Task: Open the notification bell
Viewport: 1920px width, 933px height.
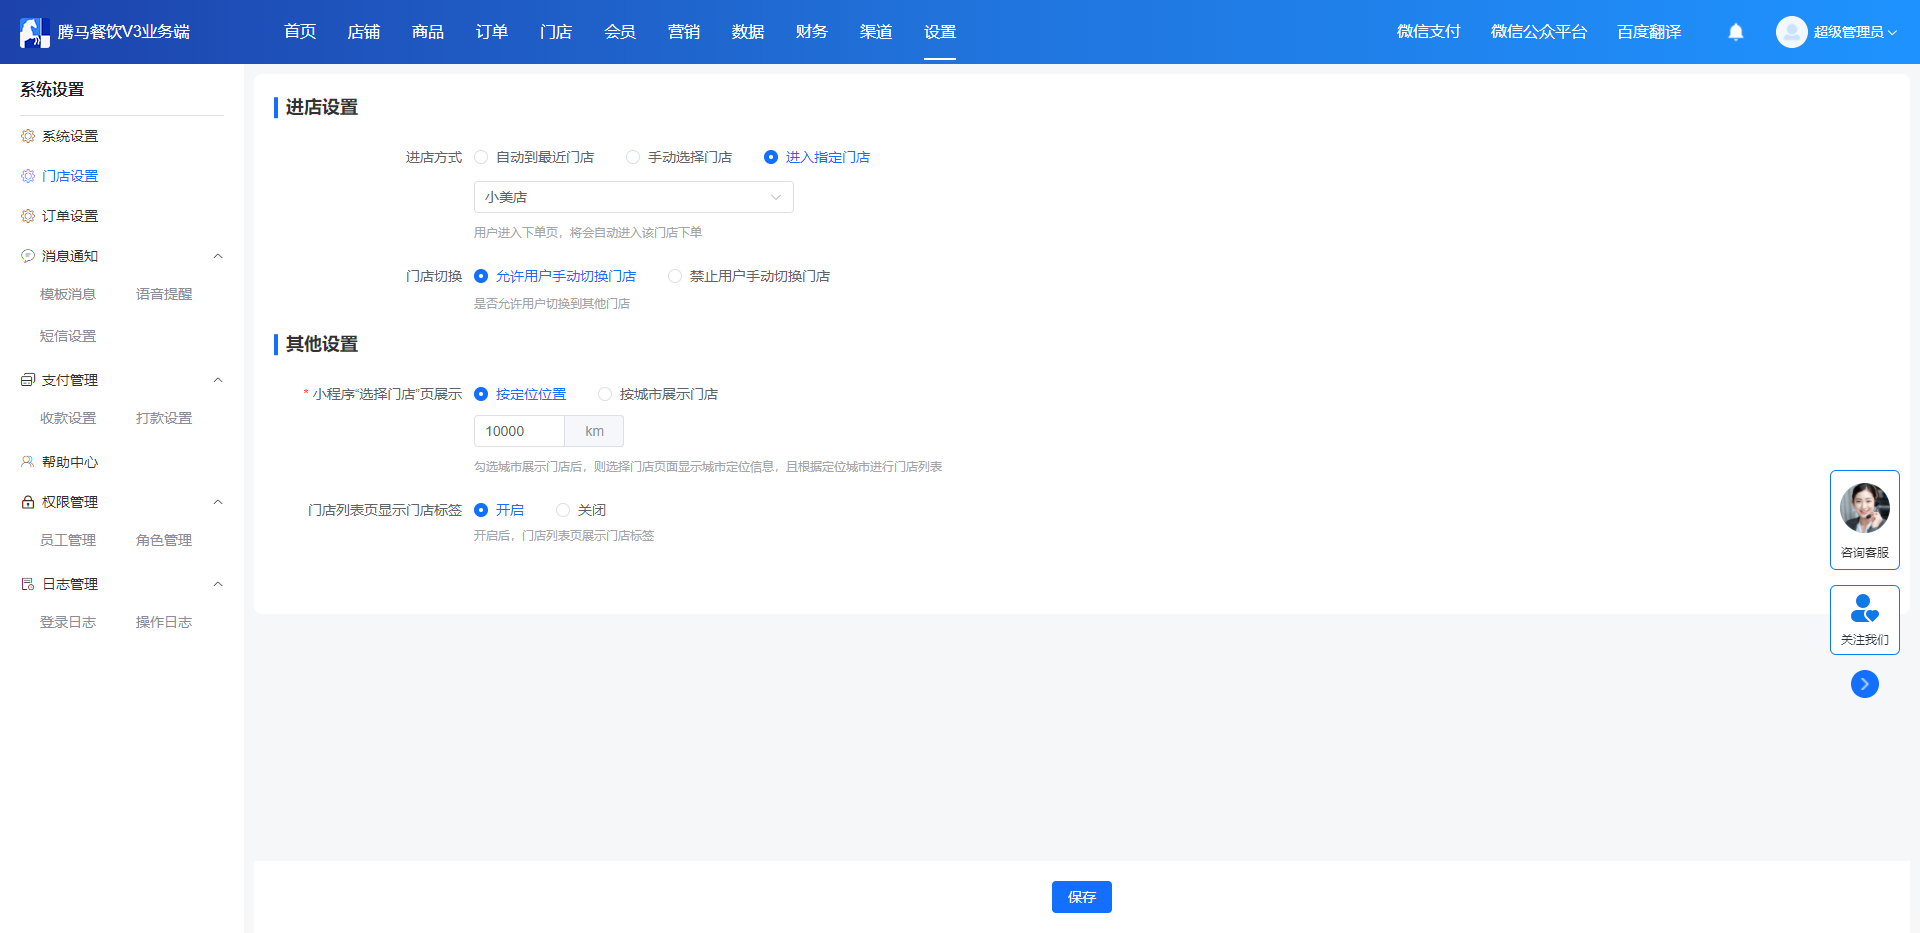Action: point(1736,32)
